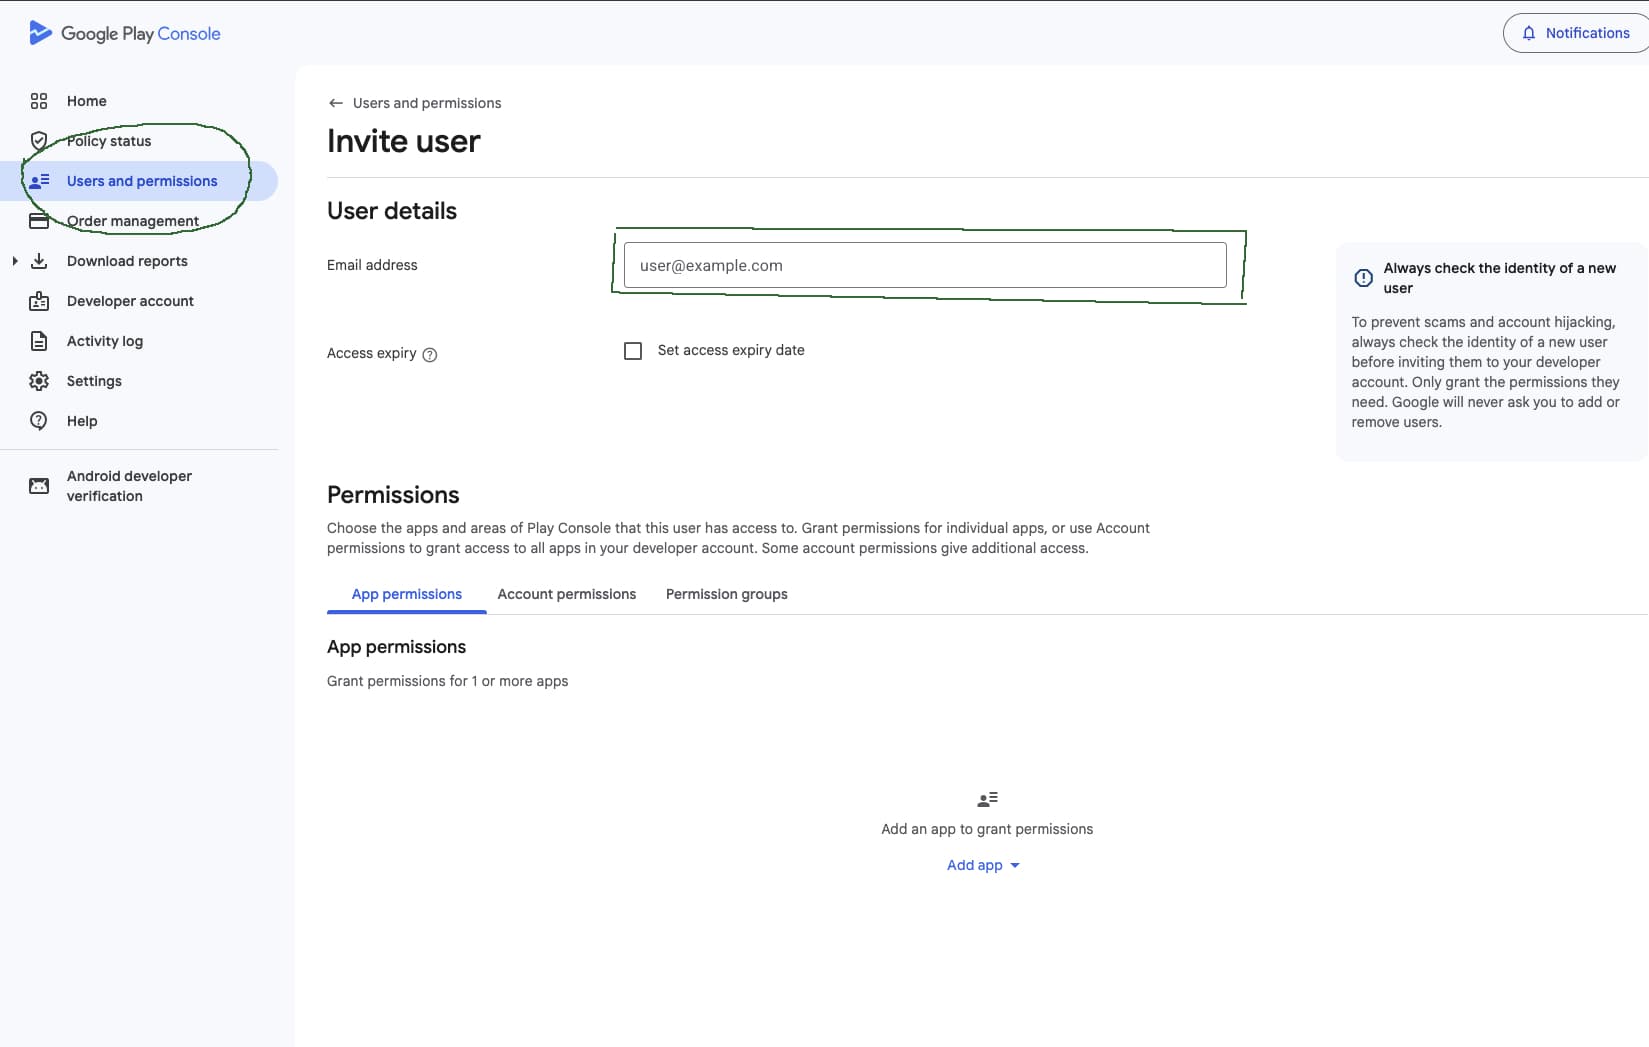This screenshot has width=1649, height=1047.
Task: Click the Download reports download icon
Action: point(39,261)
